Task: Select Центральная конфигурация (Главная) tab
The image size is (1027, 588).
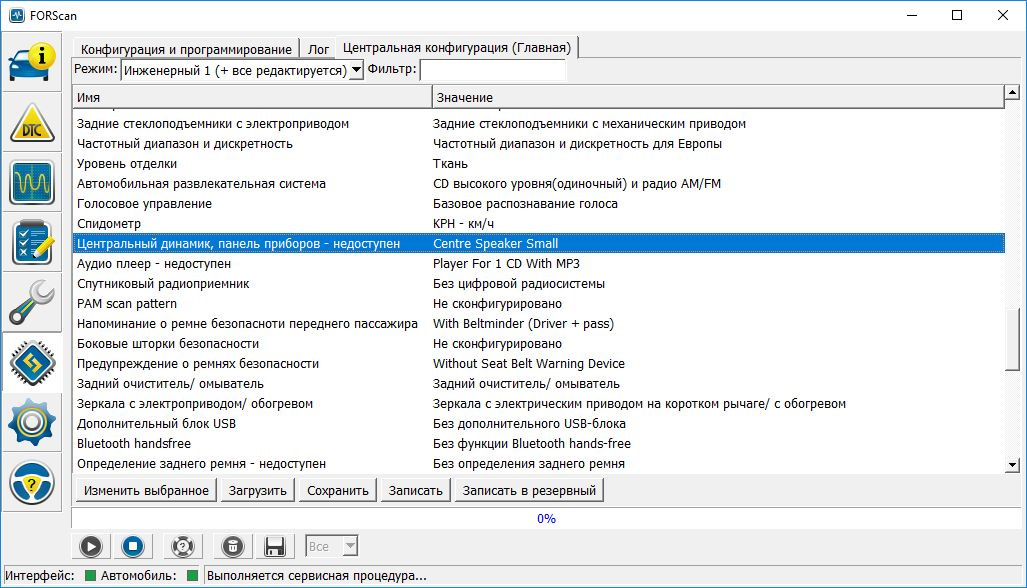Action: click(x=457, y=48)
